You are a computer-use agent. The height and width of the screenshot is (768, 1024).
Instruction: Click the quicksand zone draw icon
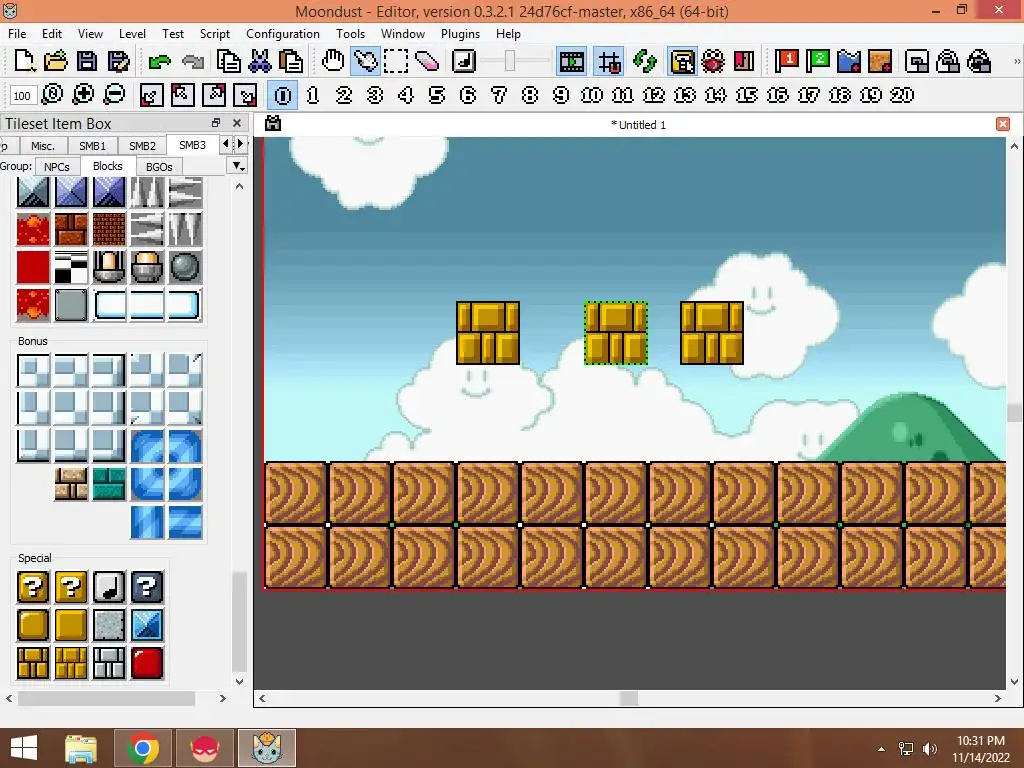880,61
